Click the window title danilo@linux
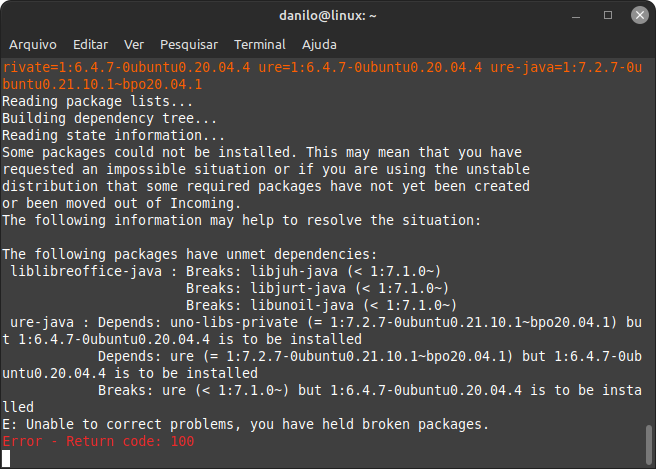 coord(328,16)
